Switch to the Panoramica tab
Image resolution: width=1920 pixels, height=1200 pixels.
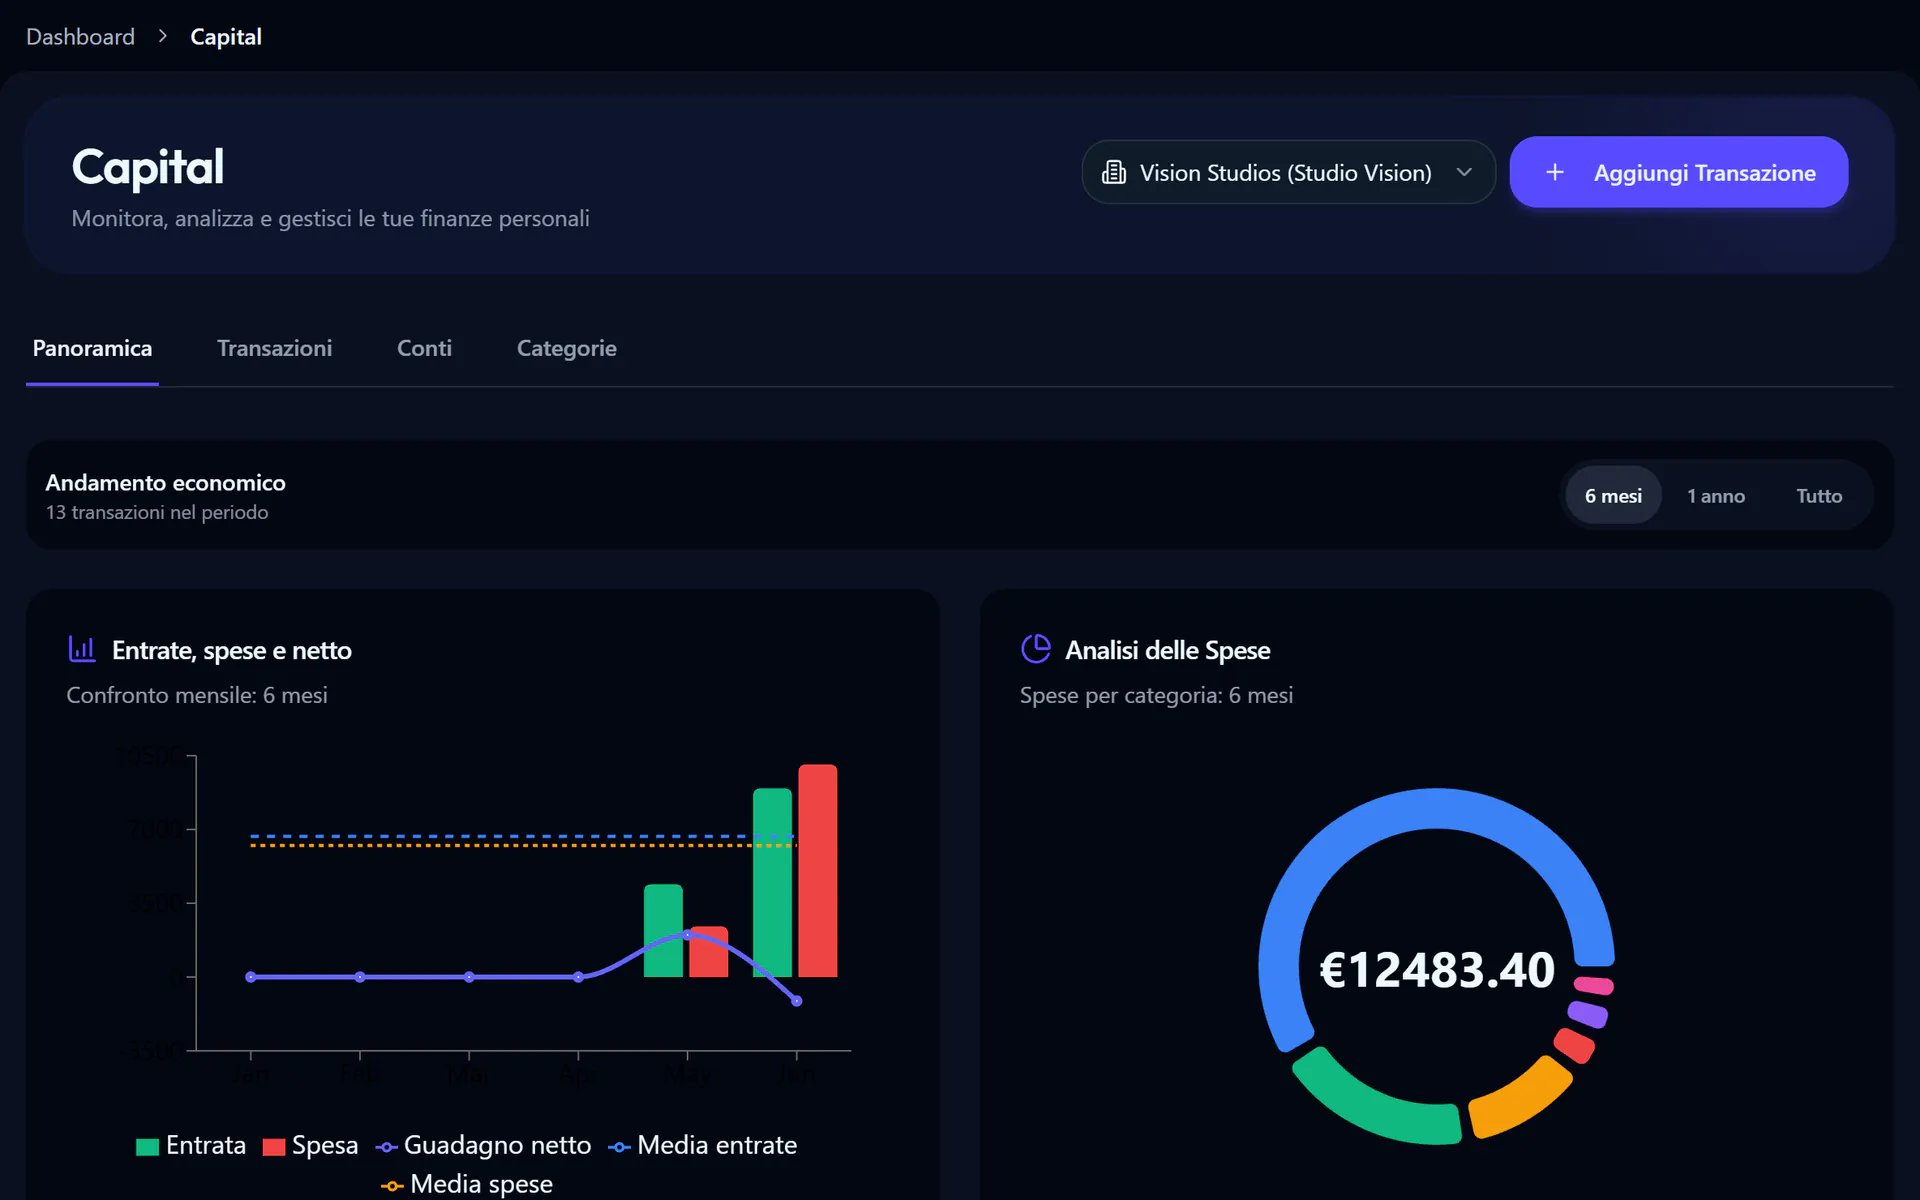click(x=92, y=348)
